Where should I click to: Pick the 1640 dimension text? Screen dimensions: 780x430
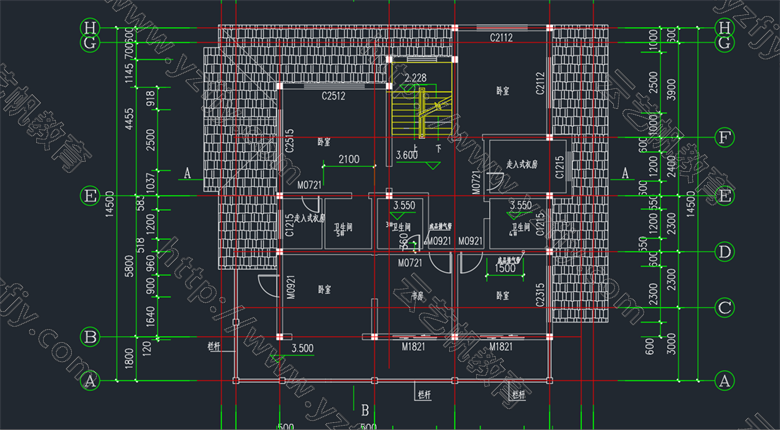tap(150, 317)
